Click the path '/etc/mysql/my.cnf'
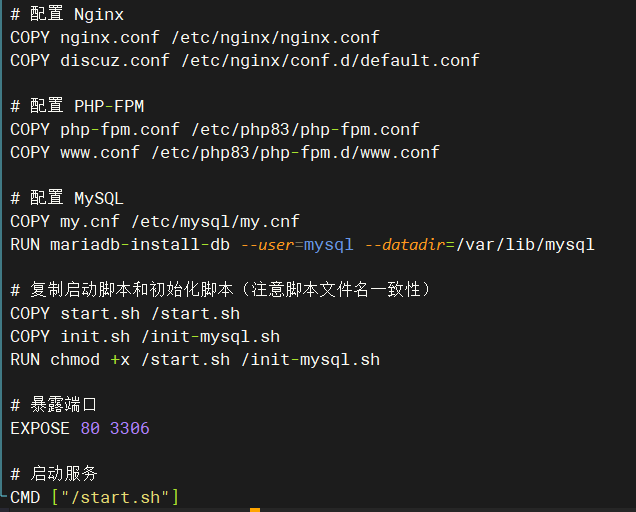Viewport: 636px width, 512px height. (x=215, y=222)
